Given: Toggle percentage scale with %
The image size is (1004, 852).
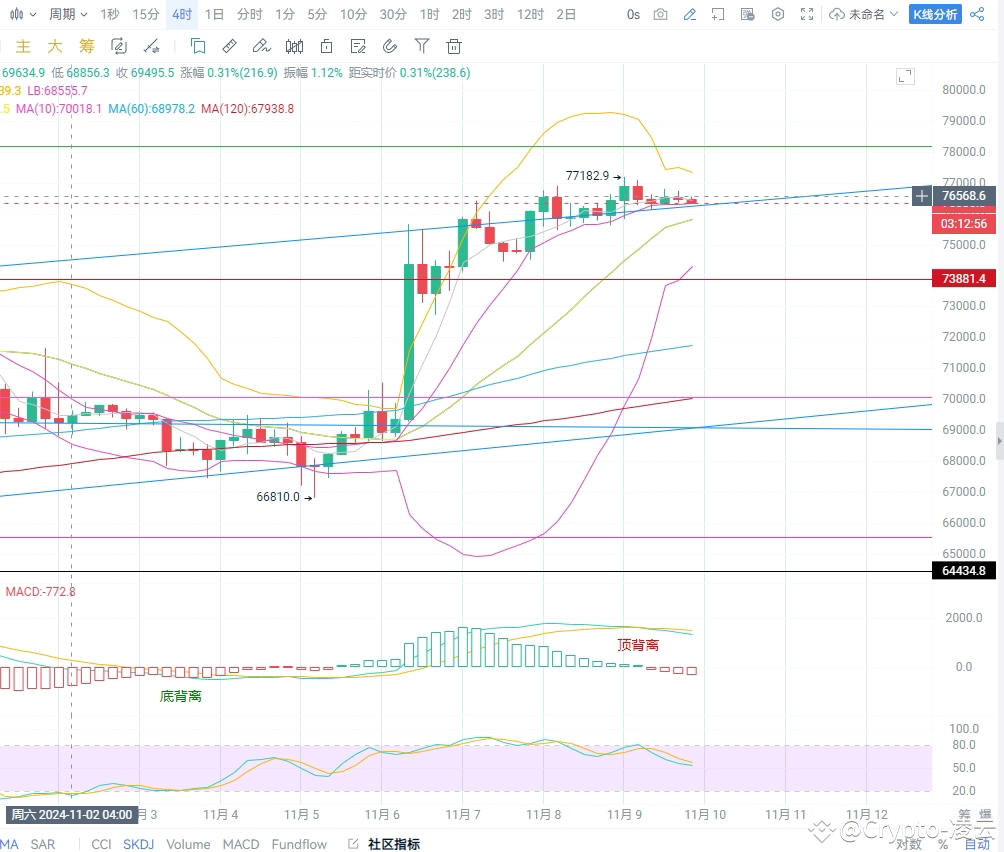Looking at the screenshot, I should tap(944, 843).
